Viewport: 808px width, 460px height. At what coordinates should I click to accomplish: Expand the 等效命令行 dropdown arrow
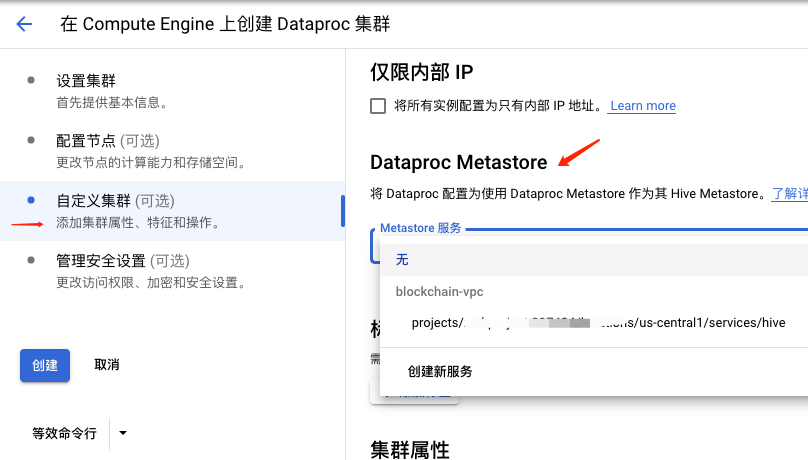[123, 433]
